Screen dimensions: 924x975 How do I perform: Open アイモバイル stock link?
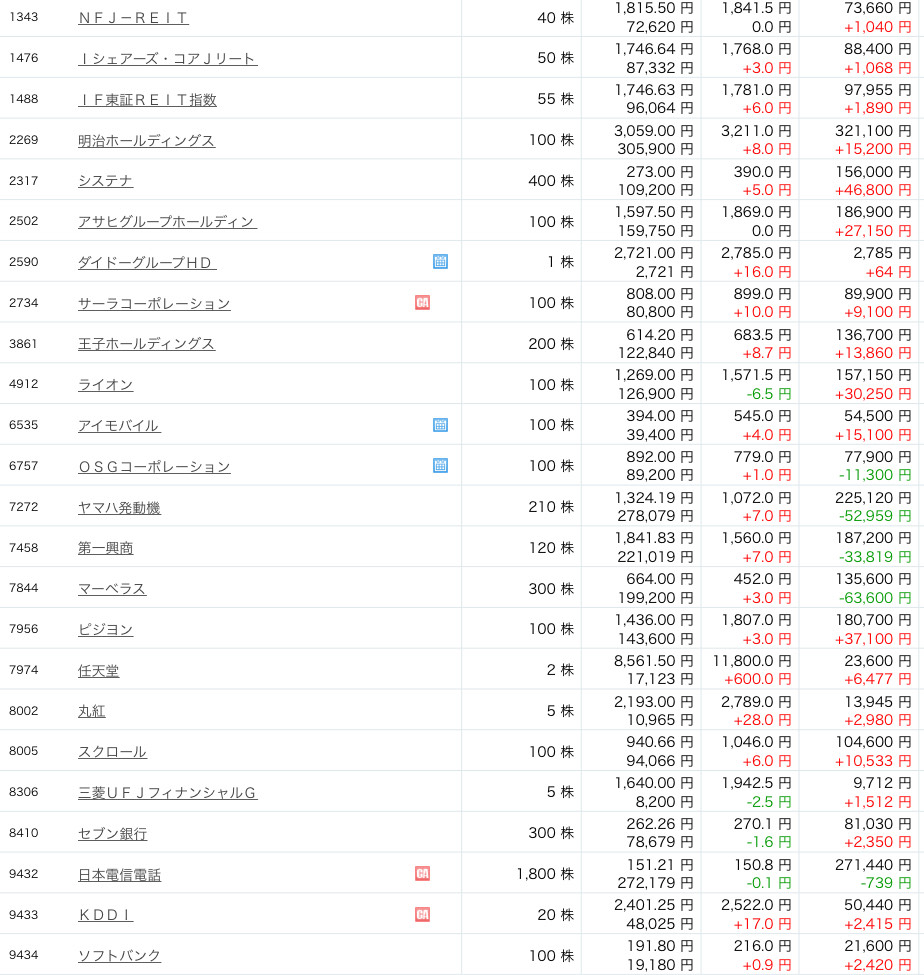coord(119,426)
